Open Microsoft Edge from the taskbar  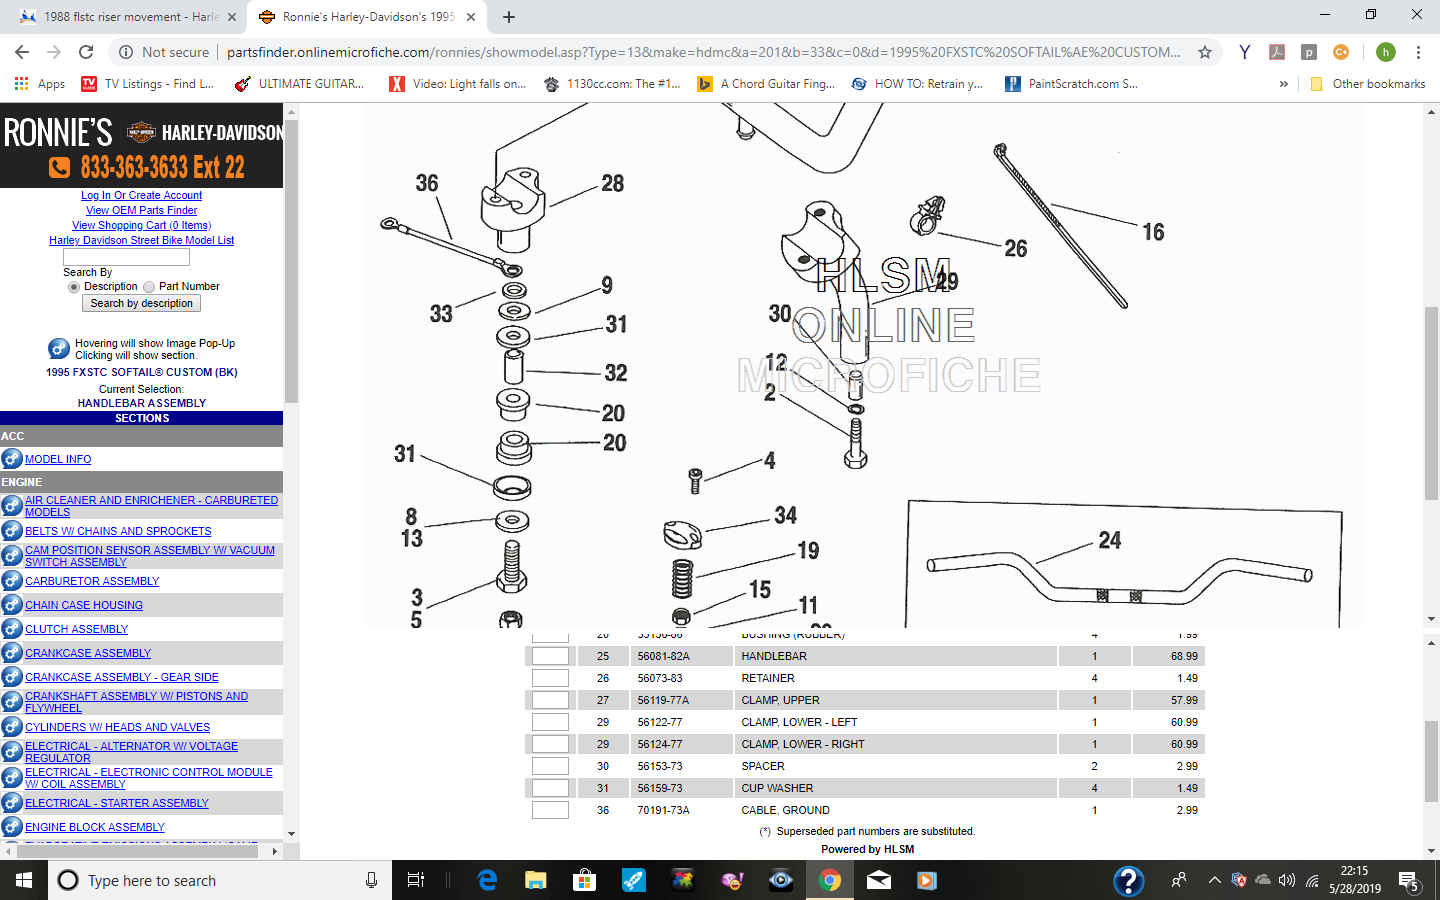[x=487, y=880]
